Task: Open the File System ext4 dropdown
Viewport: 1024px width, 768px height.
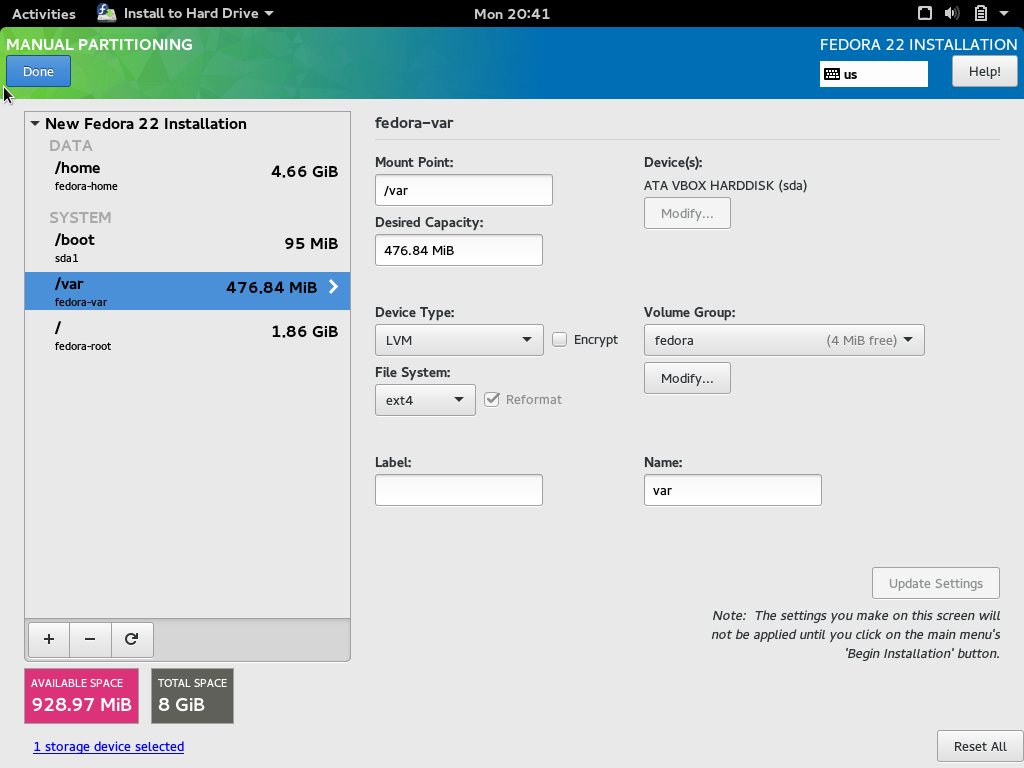Action: (425, 400)
